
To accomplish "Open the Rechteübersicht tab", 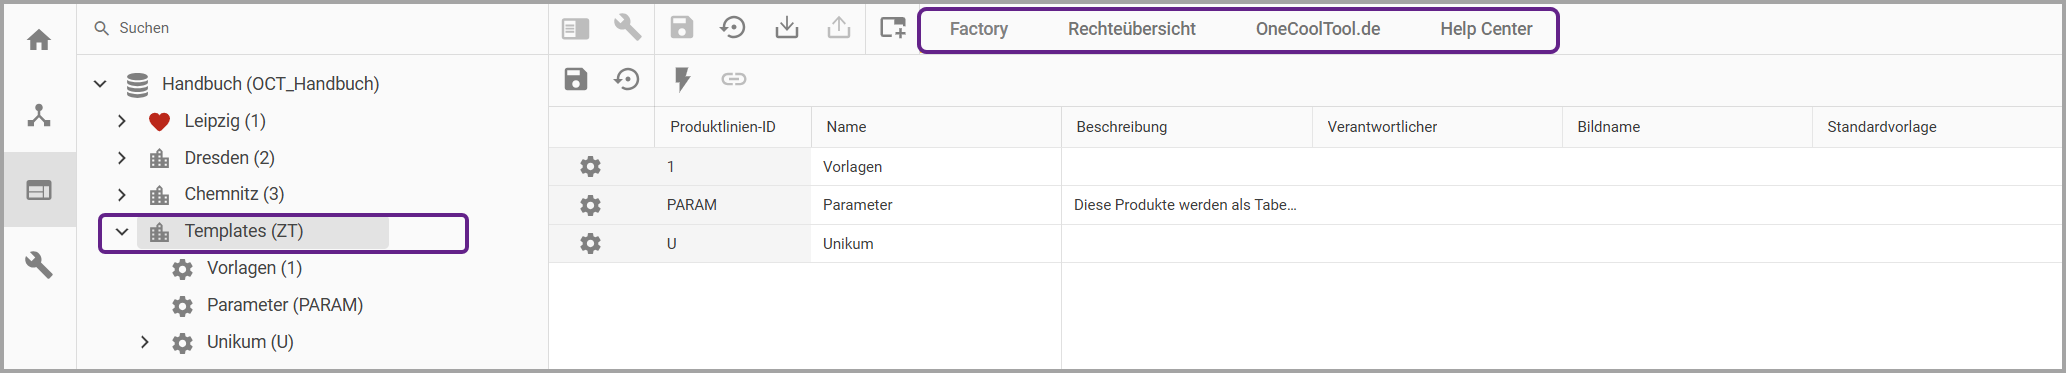I will (1132, 29).
